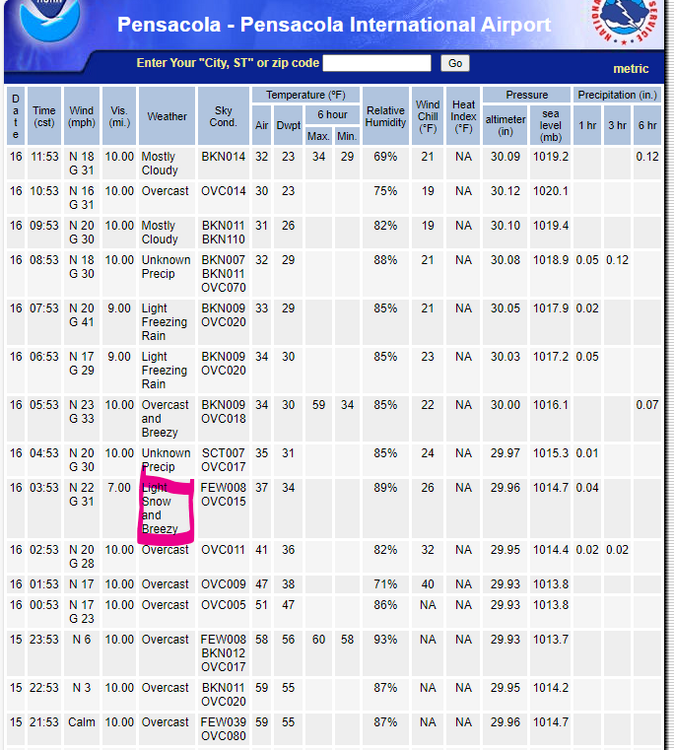
Task: Select the Wind (mph) column header
Action: coord(81,116)
